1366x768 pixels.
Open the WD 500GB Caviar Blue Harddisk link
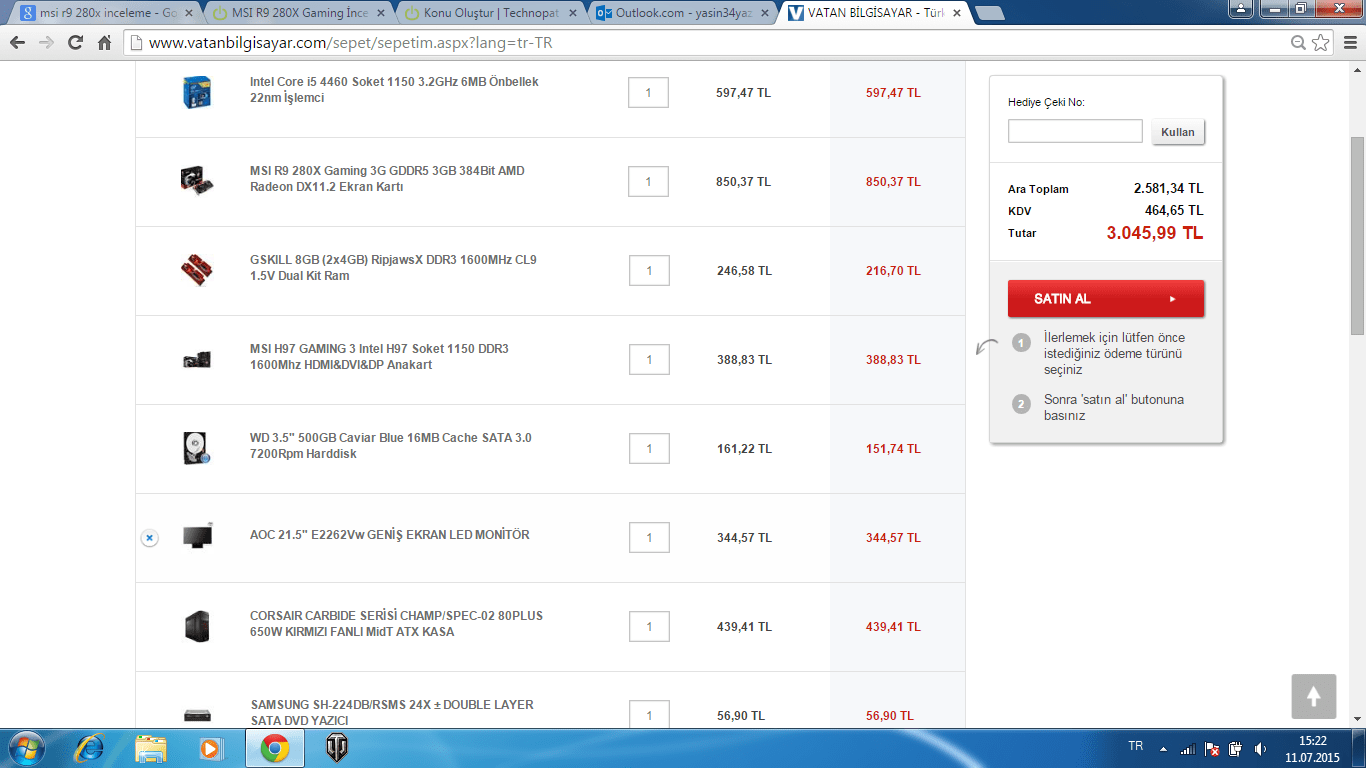tap(391, 446)
